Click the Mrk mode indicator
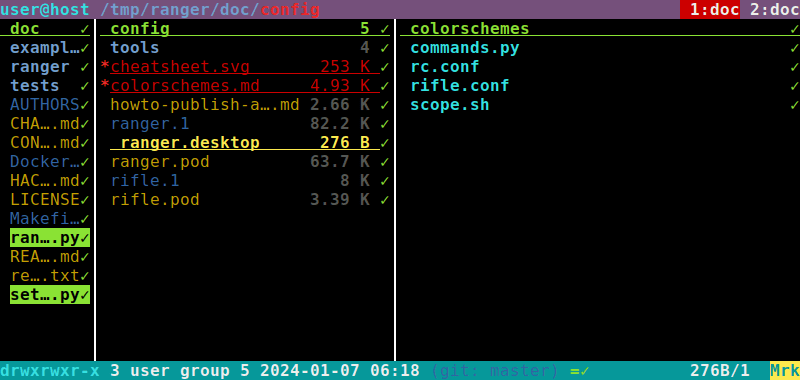This screenshot has width=800, height=380. 785,370
